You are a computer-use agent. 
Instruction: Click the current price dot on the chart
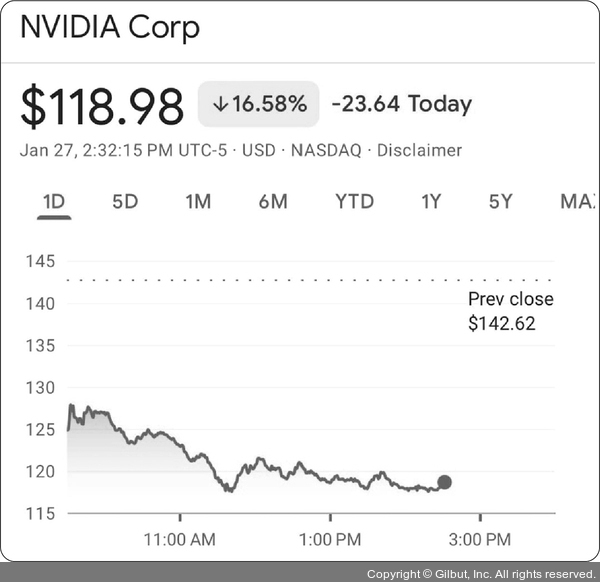[444, 482]
